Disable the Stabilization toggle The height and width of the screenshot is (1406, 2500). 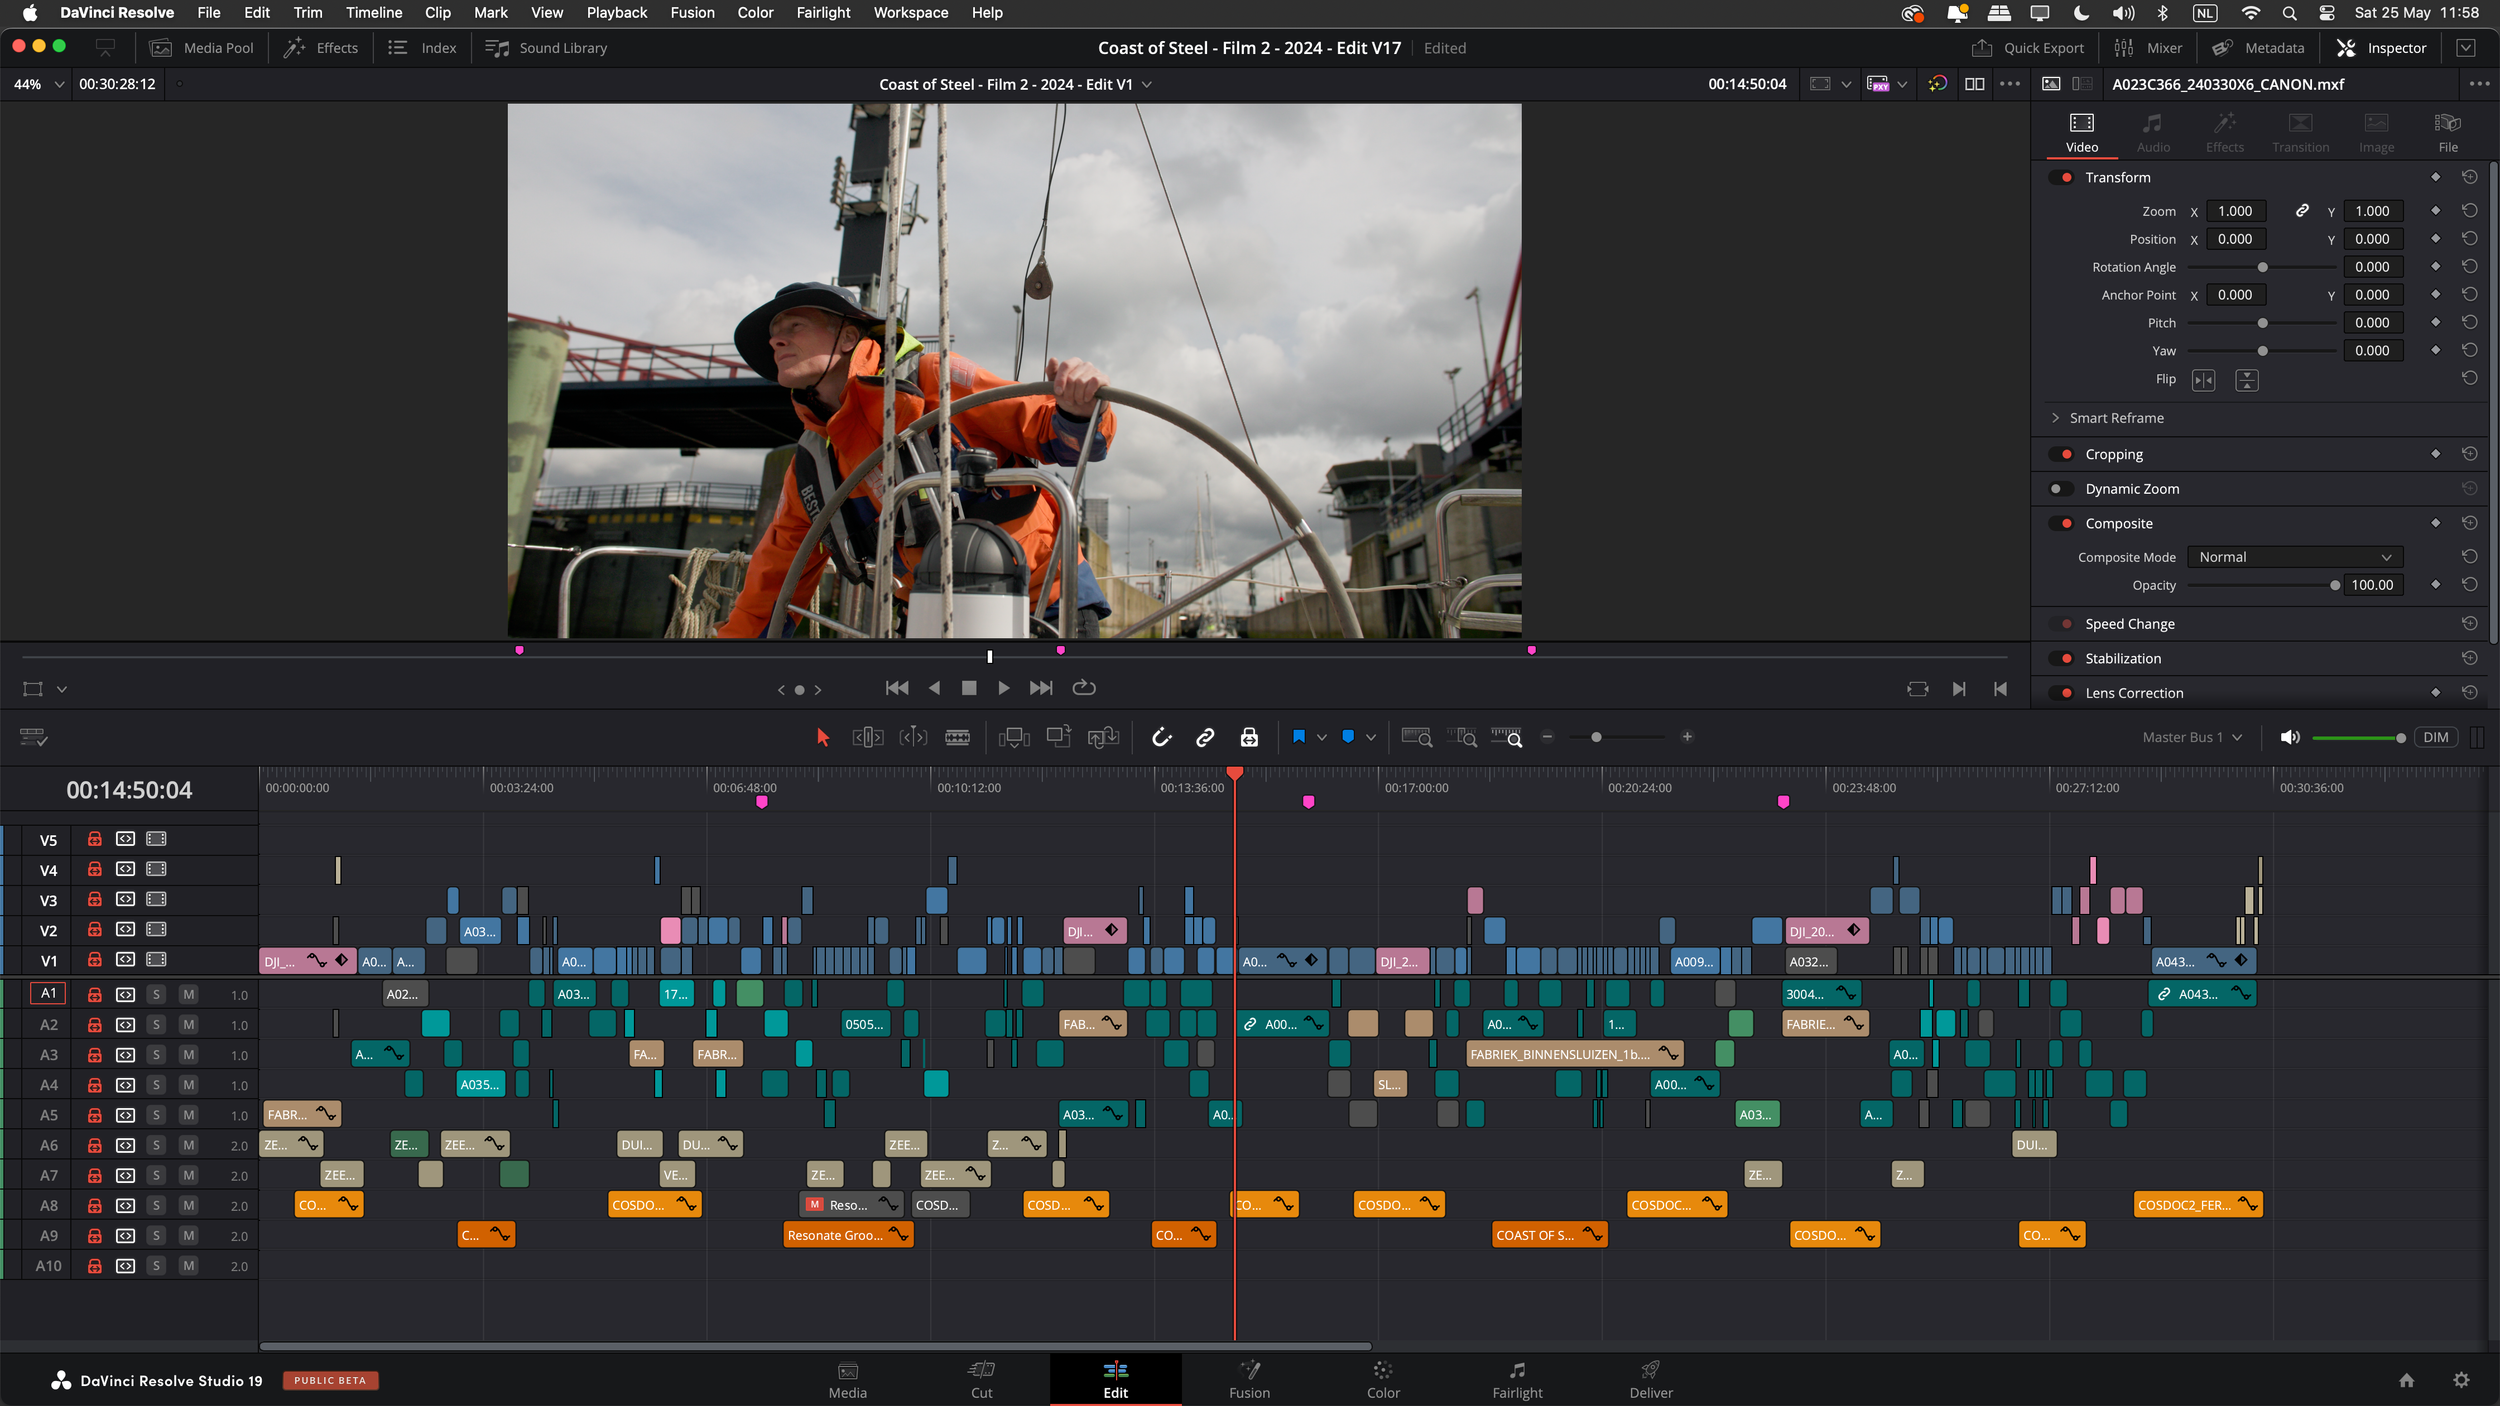pos(2062,659)
